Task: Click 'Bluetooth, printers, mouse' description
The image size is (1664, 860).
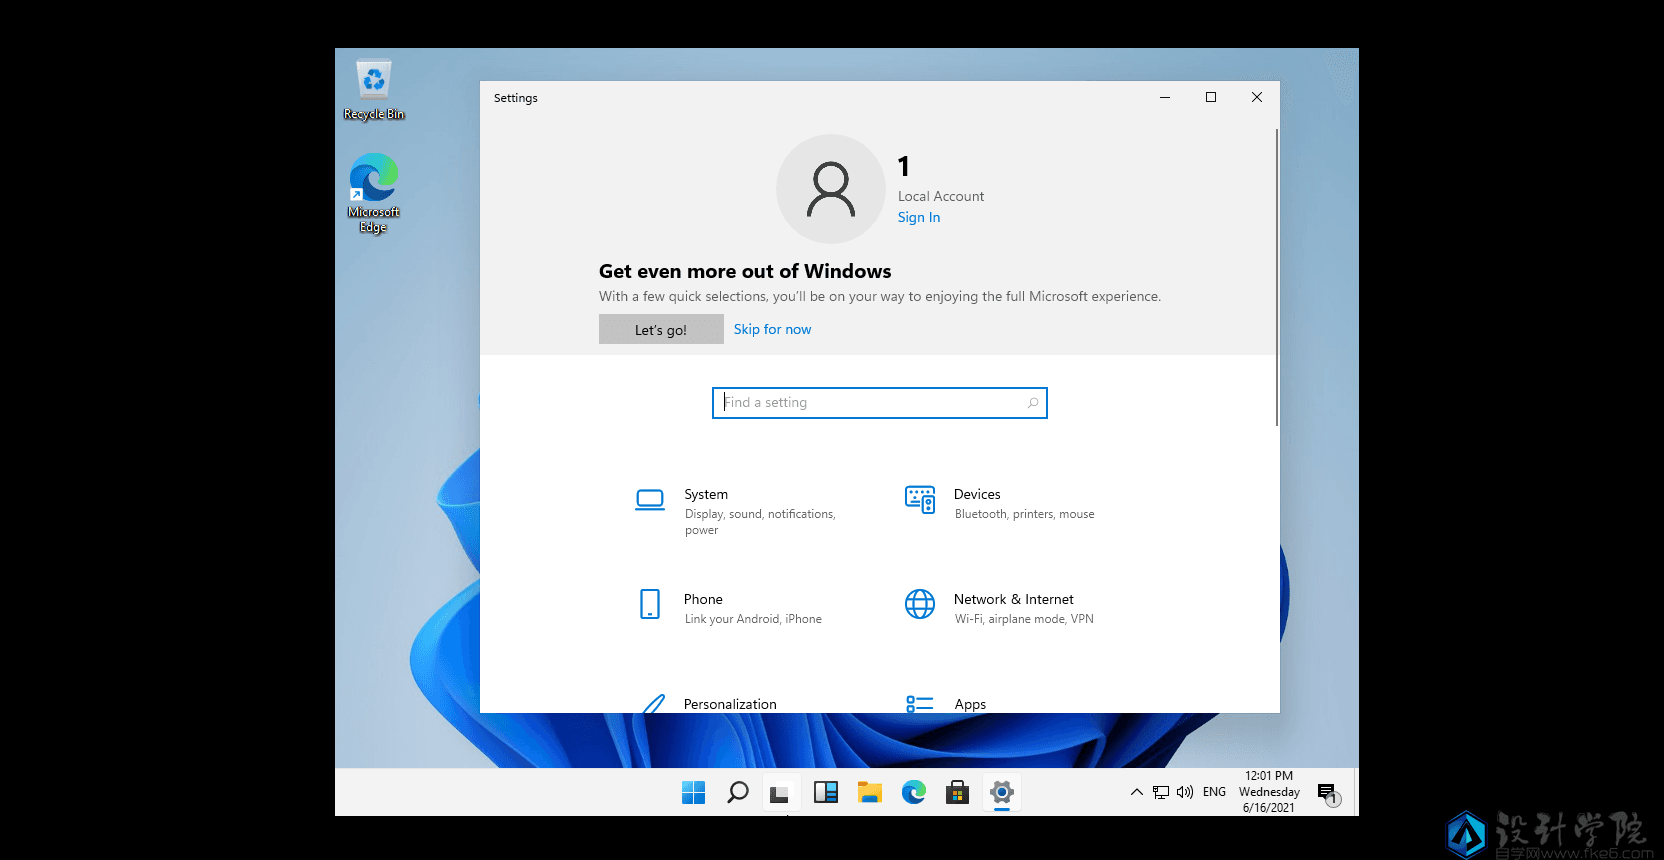Action: tap(1024, 514)
